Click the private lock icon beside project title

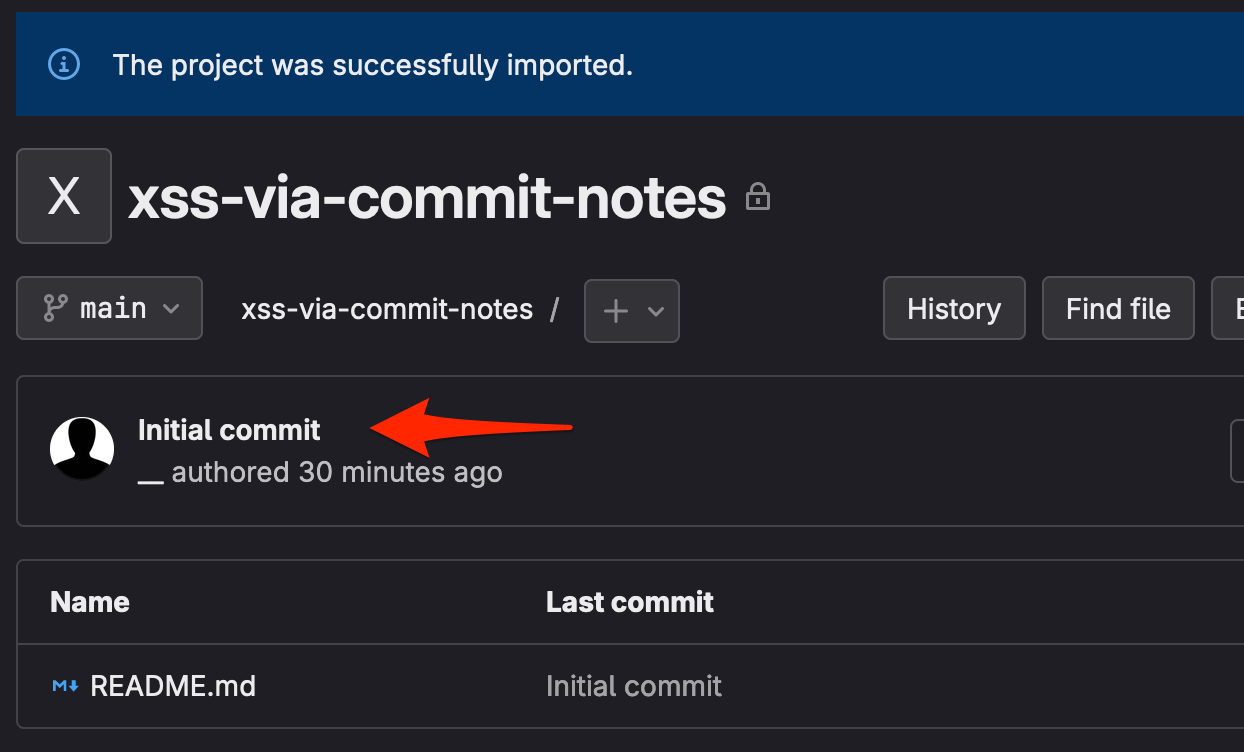(x=758, y=197)
